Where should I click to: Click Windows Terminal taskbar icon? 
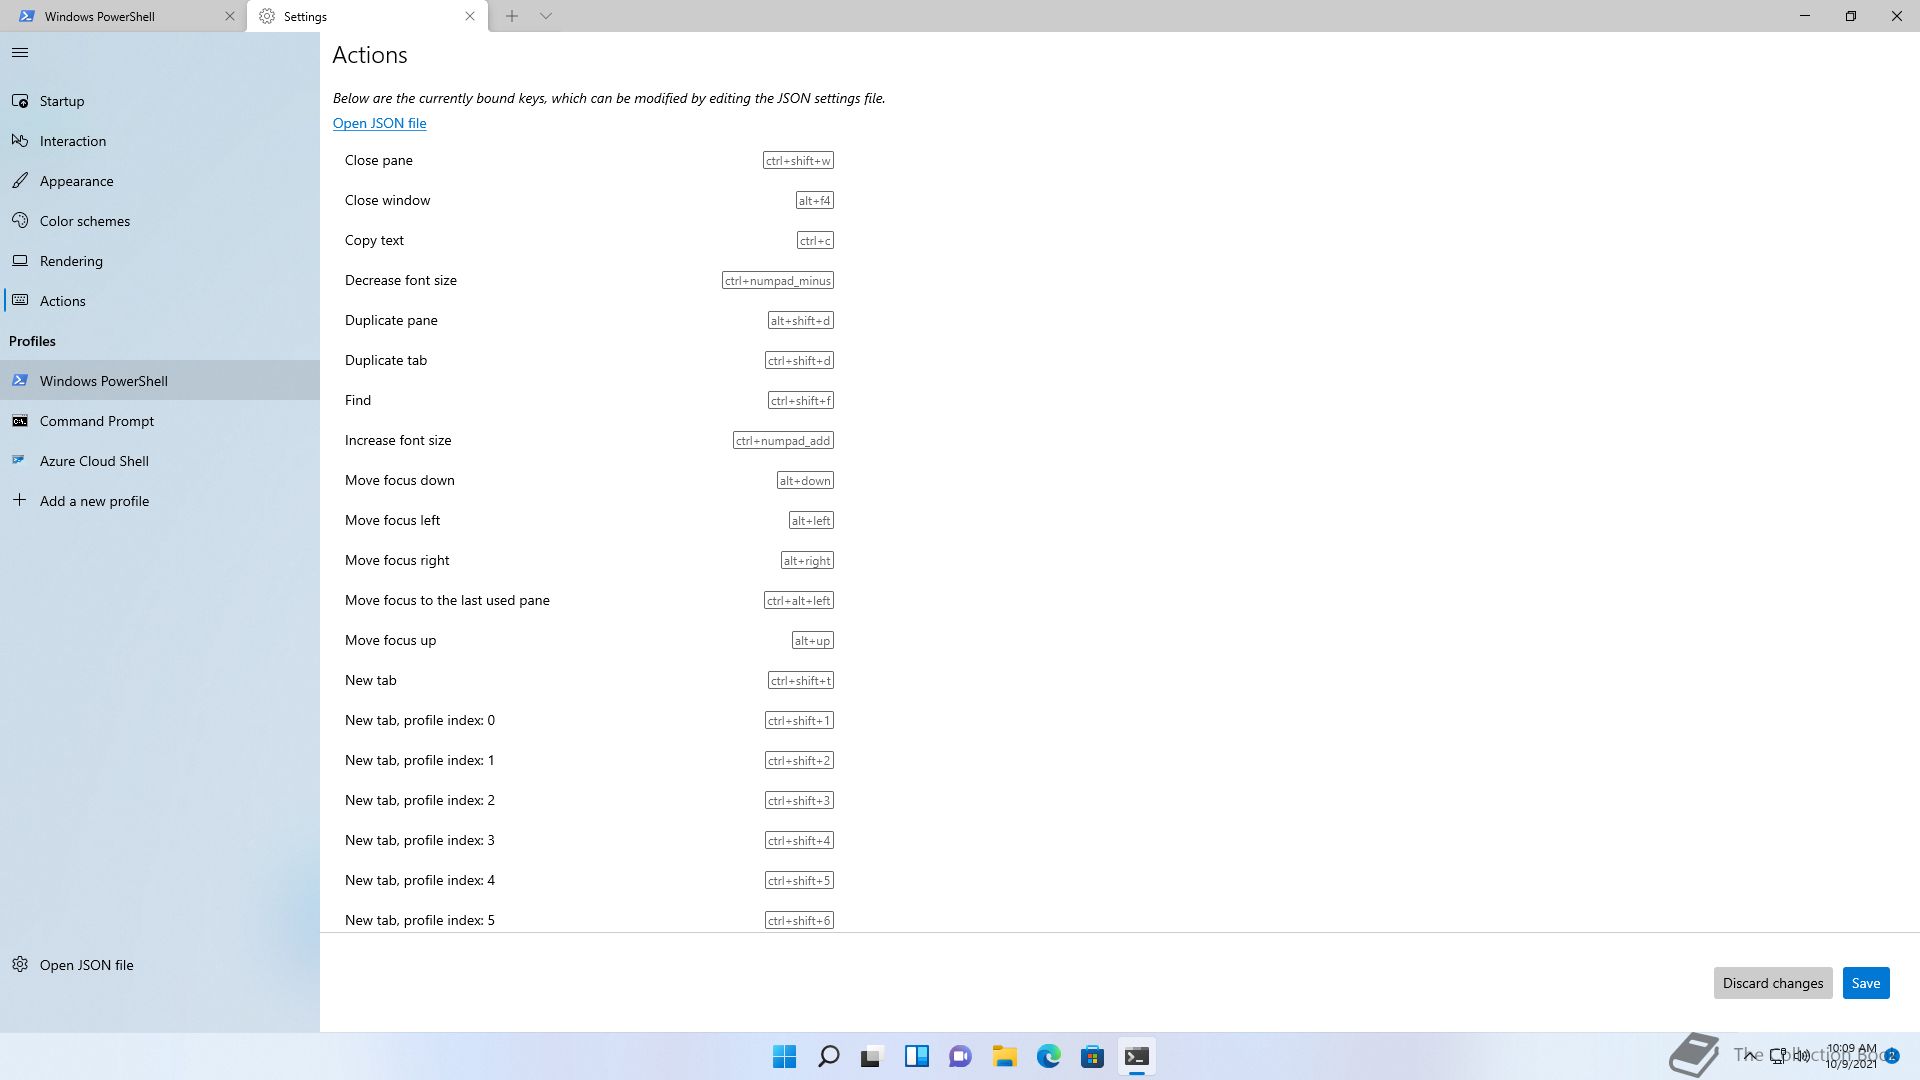click(x=1137, y=1056)
